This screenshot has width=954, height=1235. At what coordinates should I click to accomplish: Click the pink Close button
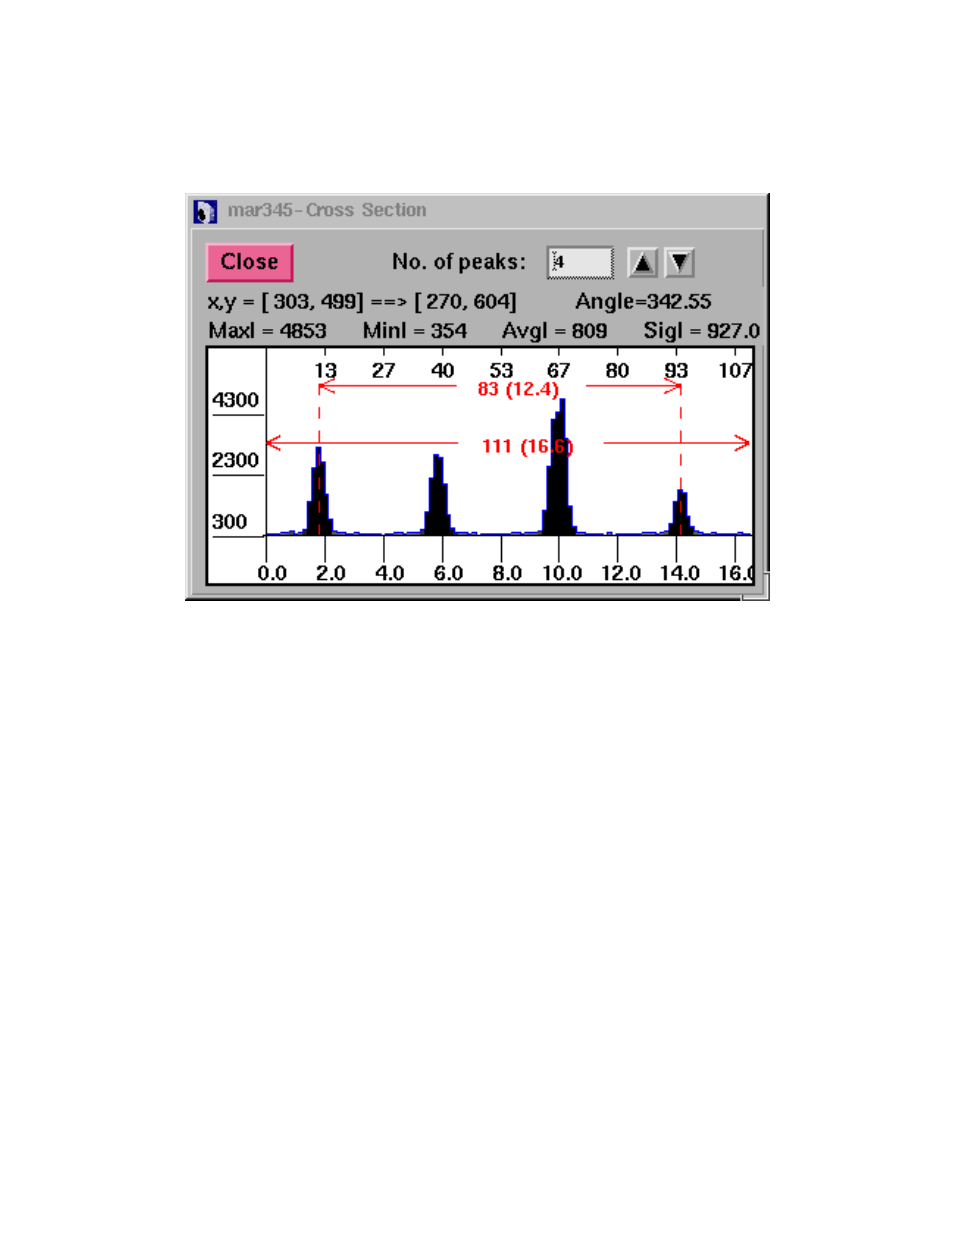pyautogui.click(x=249, y=262)
